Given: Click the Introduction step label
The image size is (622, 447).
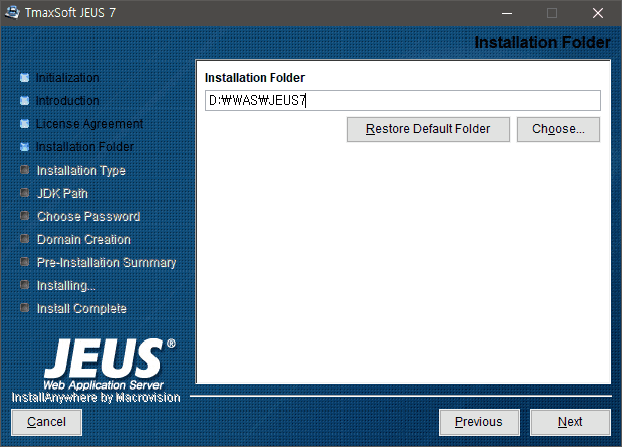Looking at the screenshot, I should tap(67, 101).
